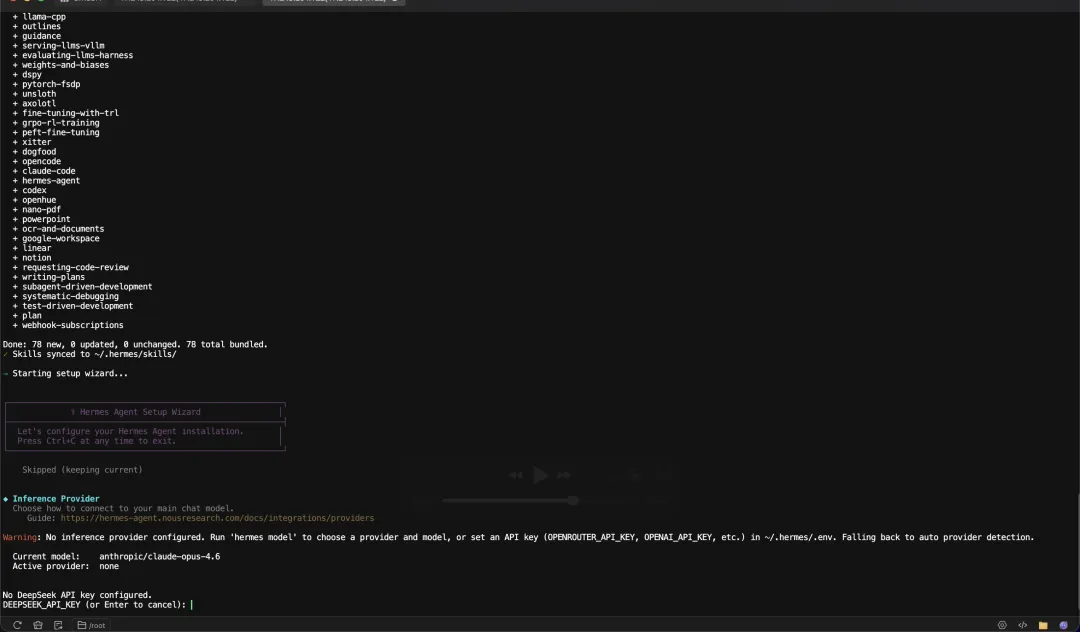Click the 'peft-fine-tuning' line
Image resolution: width=1080 pixels, height=632 pixels.
click(x=56, y=132)
